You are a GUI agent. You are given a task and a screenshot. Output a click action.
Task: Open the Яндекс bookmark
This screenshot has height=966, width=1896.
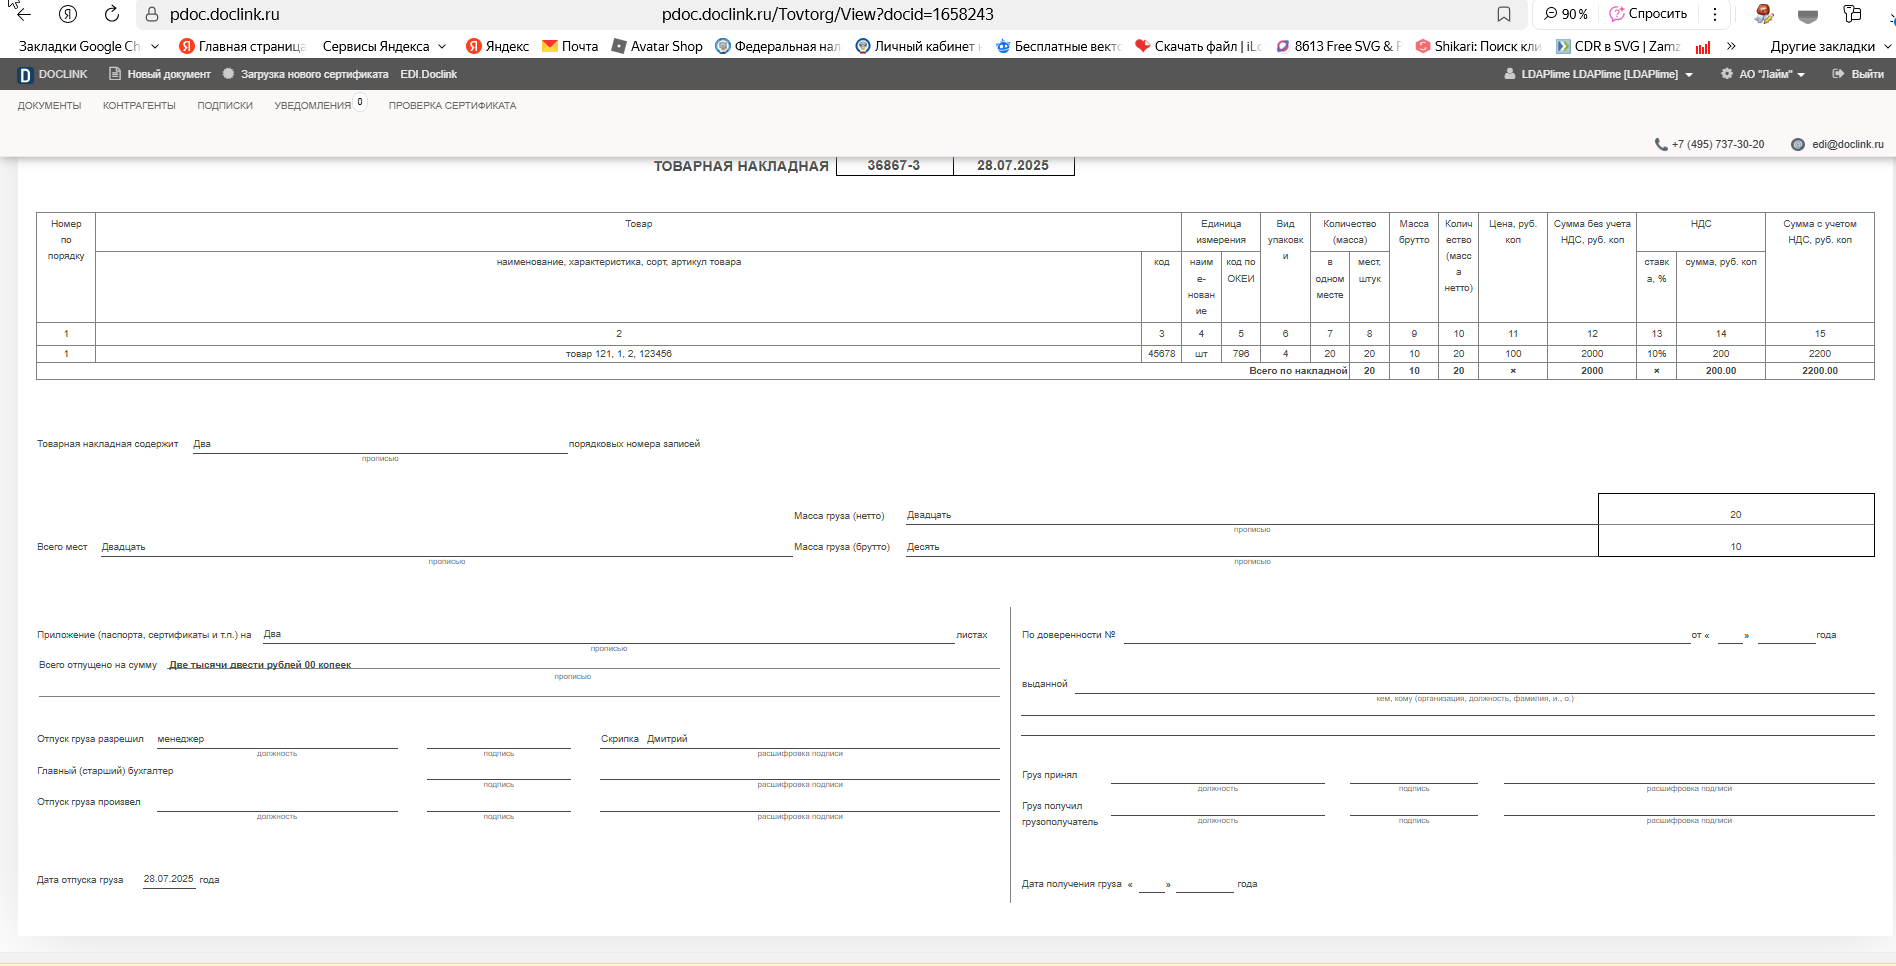(x=497, y=46)
